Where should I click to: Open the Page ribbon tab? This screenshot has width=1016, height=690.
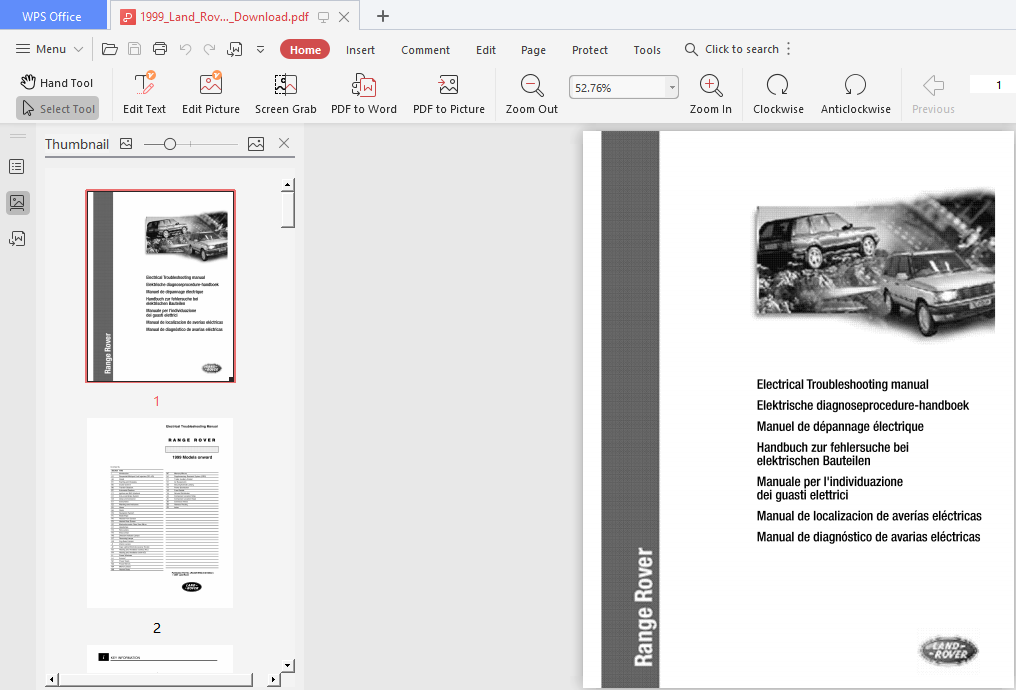(x=533, y=50)
